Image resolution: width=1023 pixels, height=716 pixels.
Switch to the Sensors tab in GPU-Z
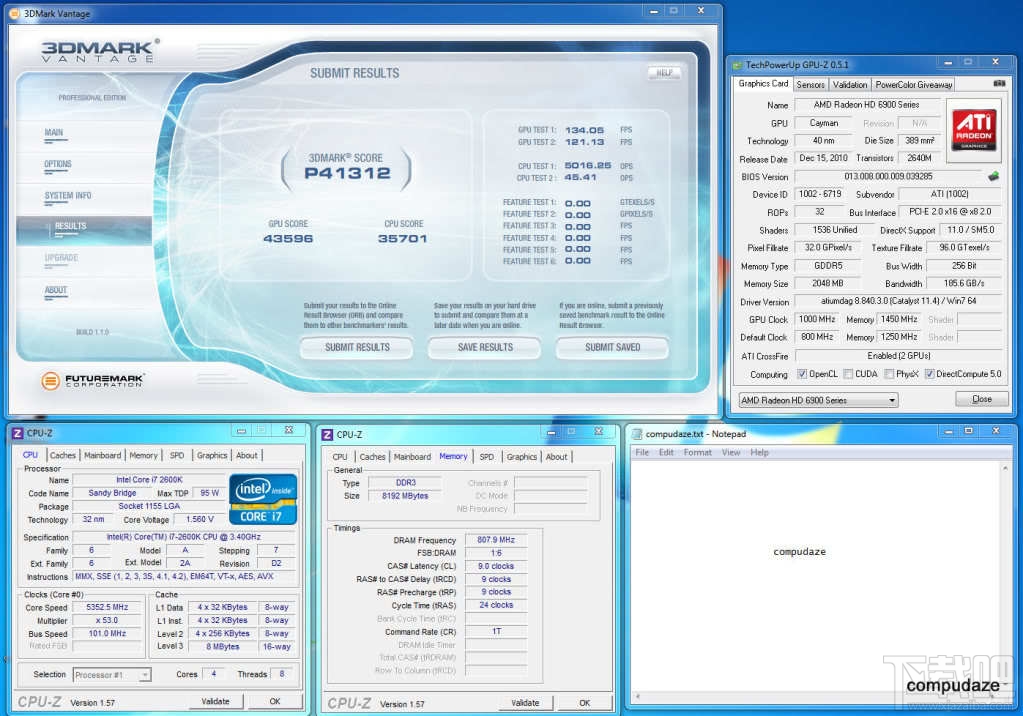(x=810, y=85)
